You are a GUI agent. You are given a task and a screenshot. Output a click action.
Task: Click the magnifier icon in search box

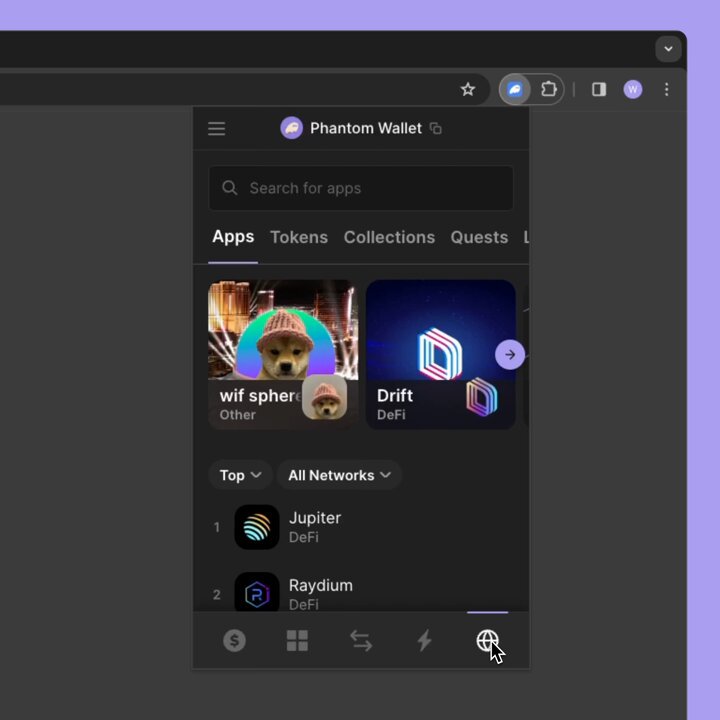tap(230, 188)
